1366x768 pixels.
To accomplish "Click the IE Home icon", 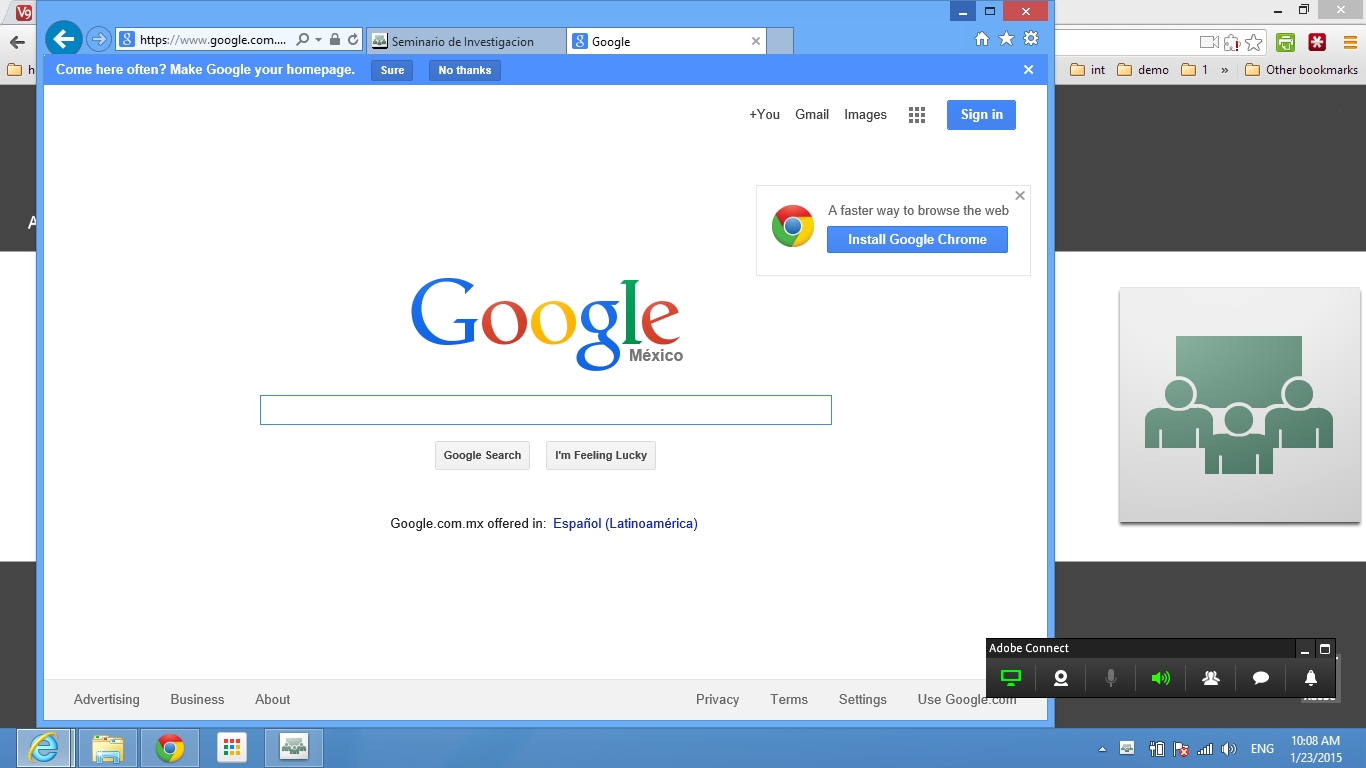I will (982, 39).
